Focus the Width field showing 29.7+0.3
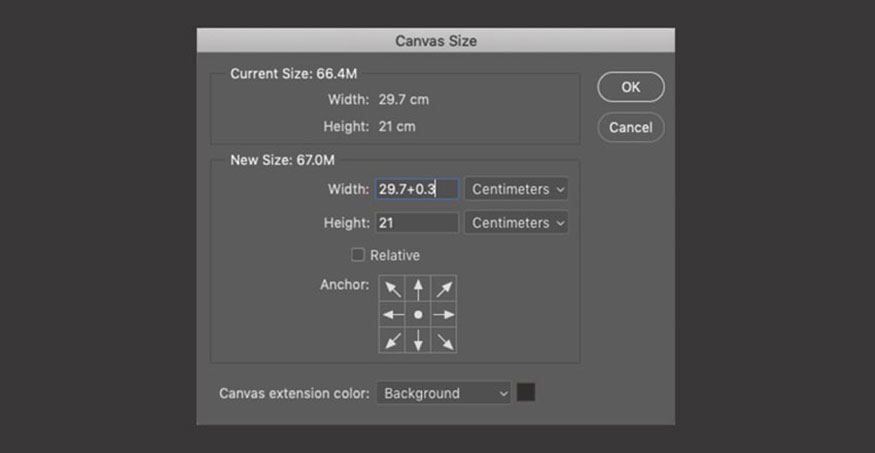 coord(417,189)
